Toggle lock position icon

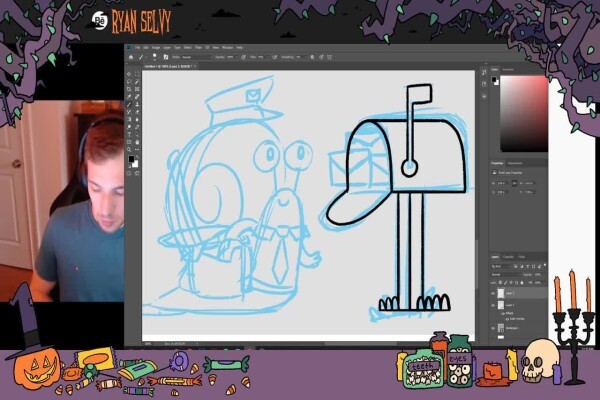(x=511, y=282)
